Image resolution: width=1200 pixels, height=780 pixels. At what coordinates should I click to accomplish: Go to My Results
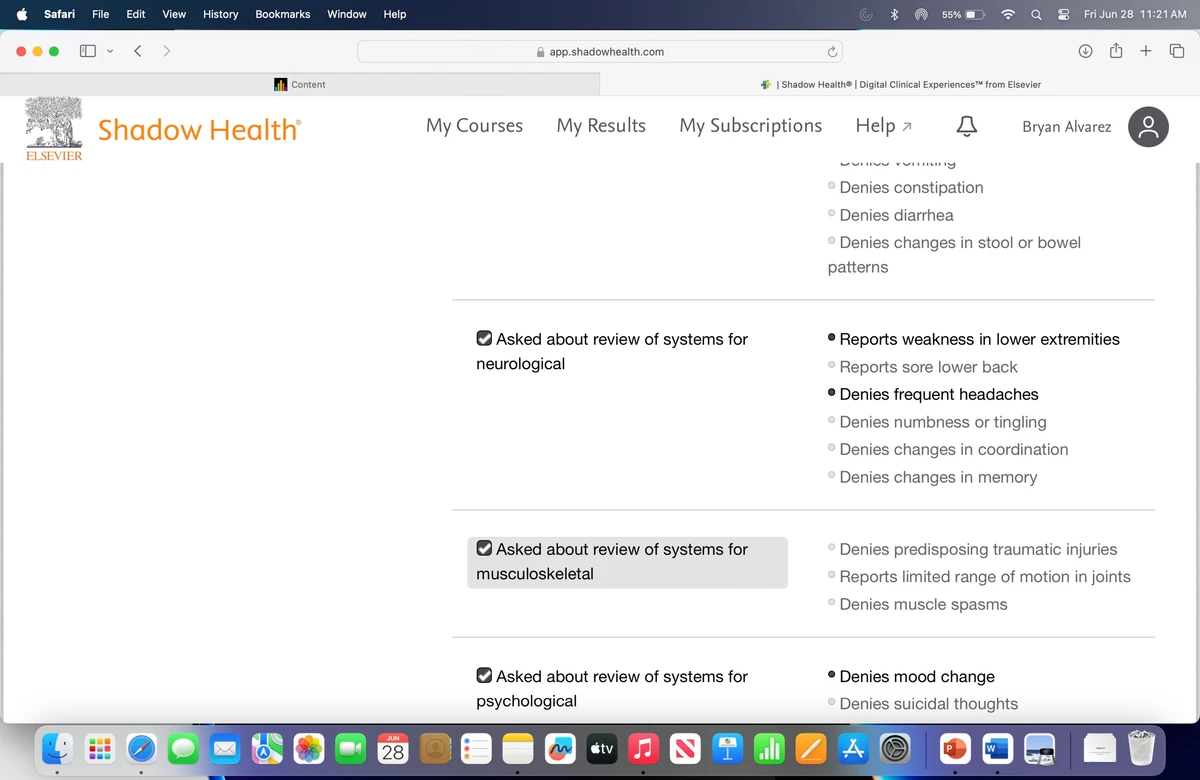click(x=601, y=126)
